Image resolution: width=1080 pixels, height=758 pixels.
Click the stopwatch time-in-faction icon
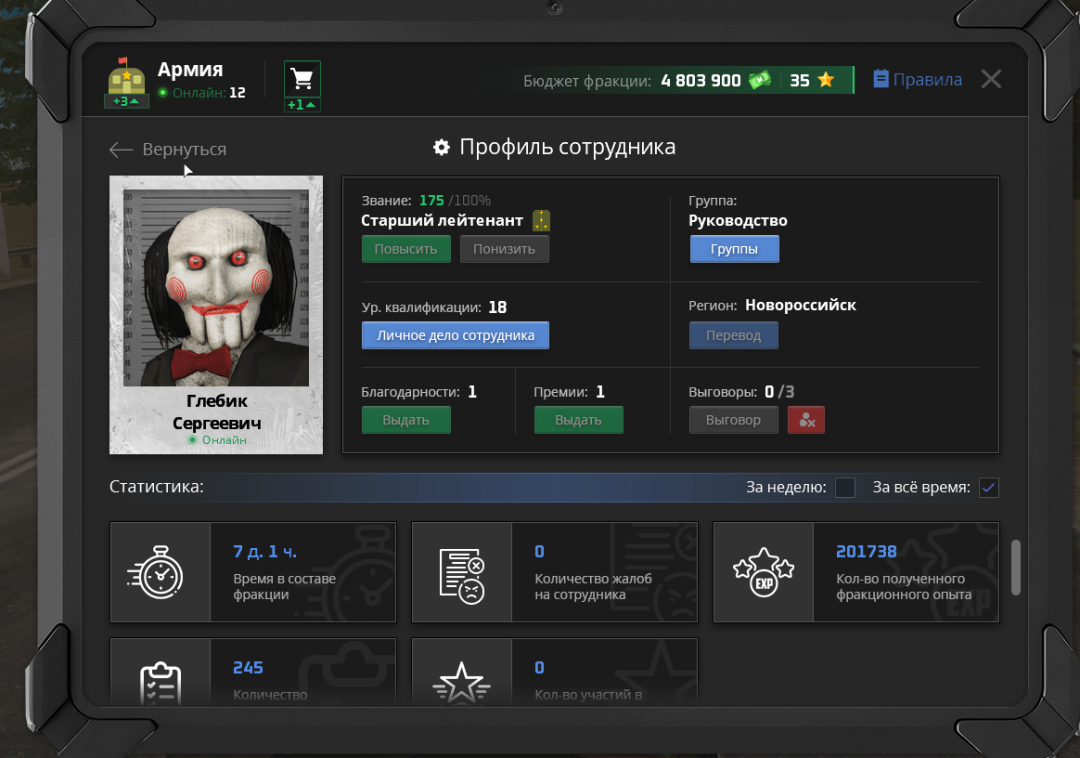click(x=157, y=573)
